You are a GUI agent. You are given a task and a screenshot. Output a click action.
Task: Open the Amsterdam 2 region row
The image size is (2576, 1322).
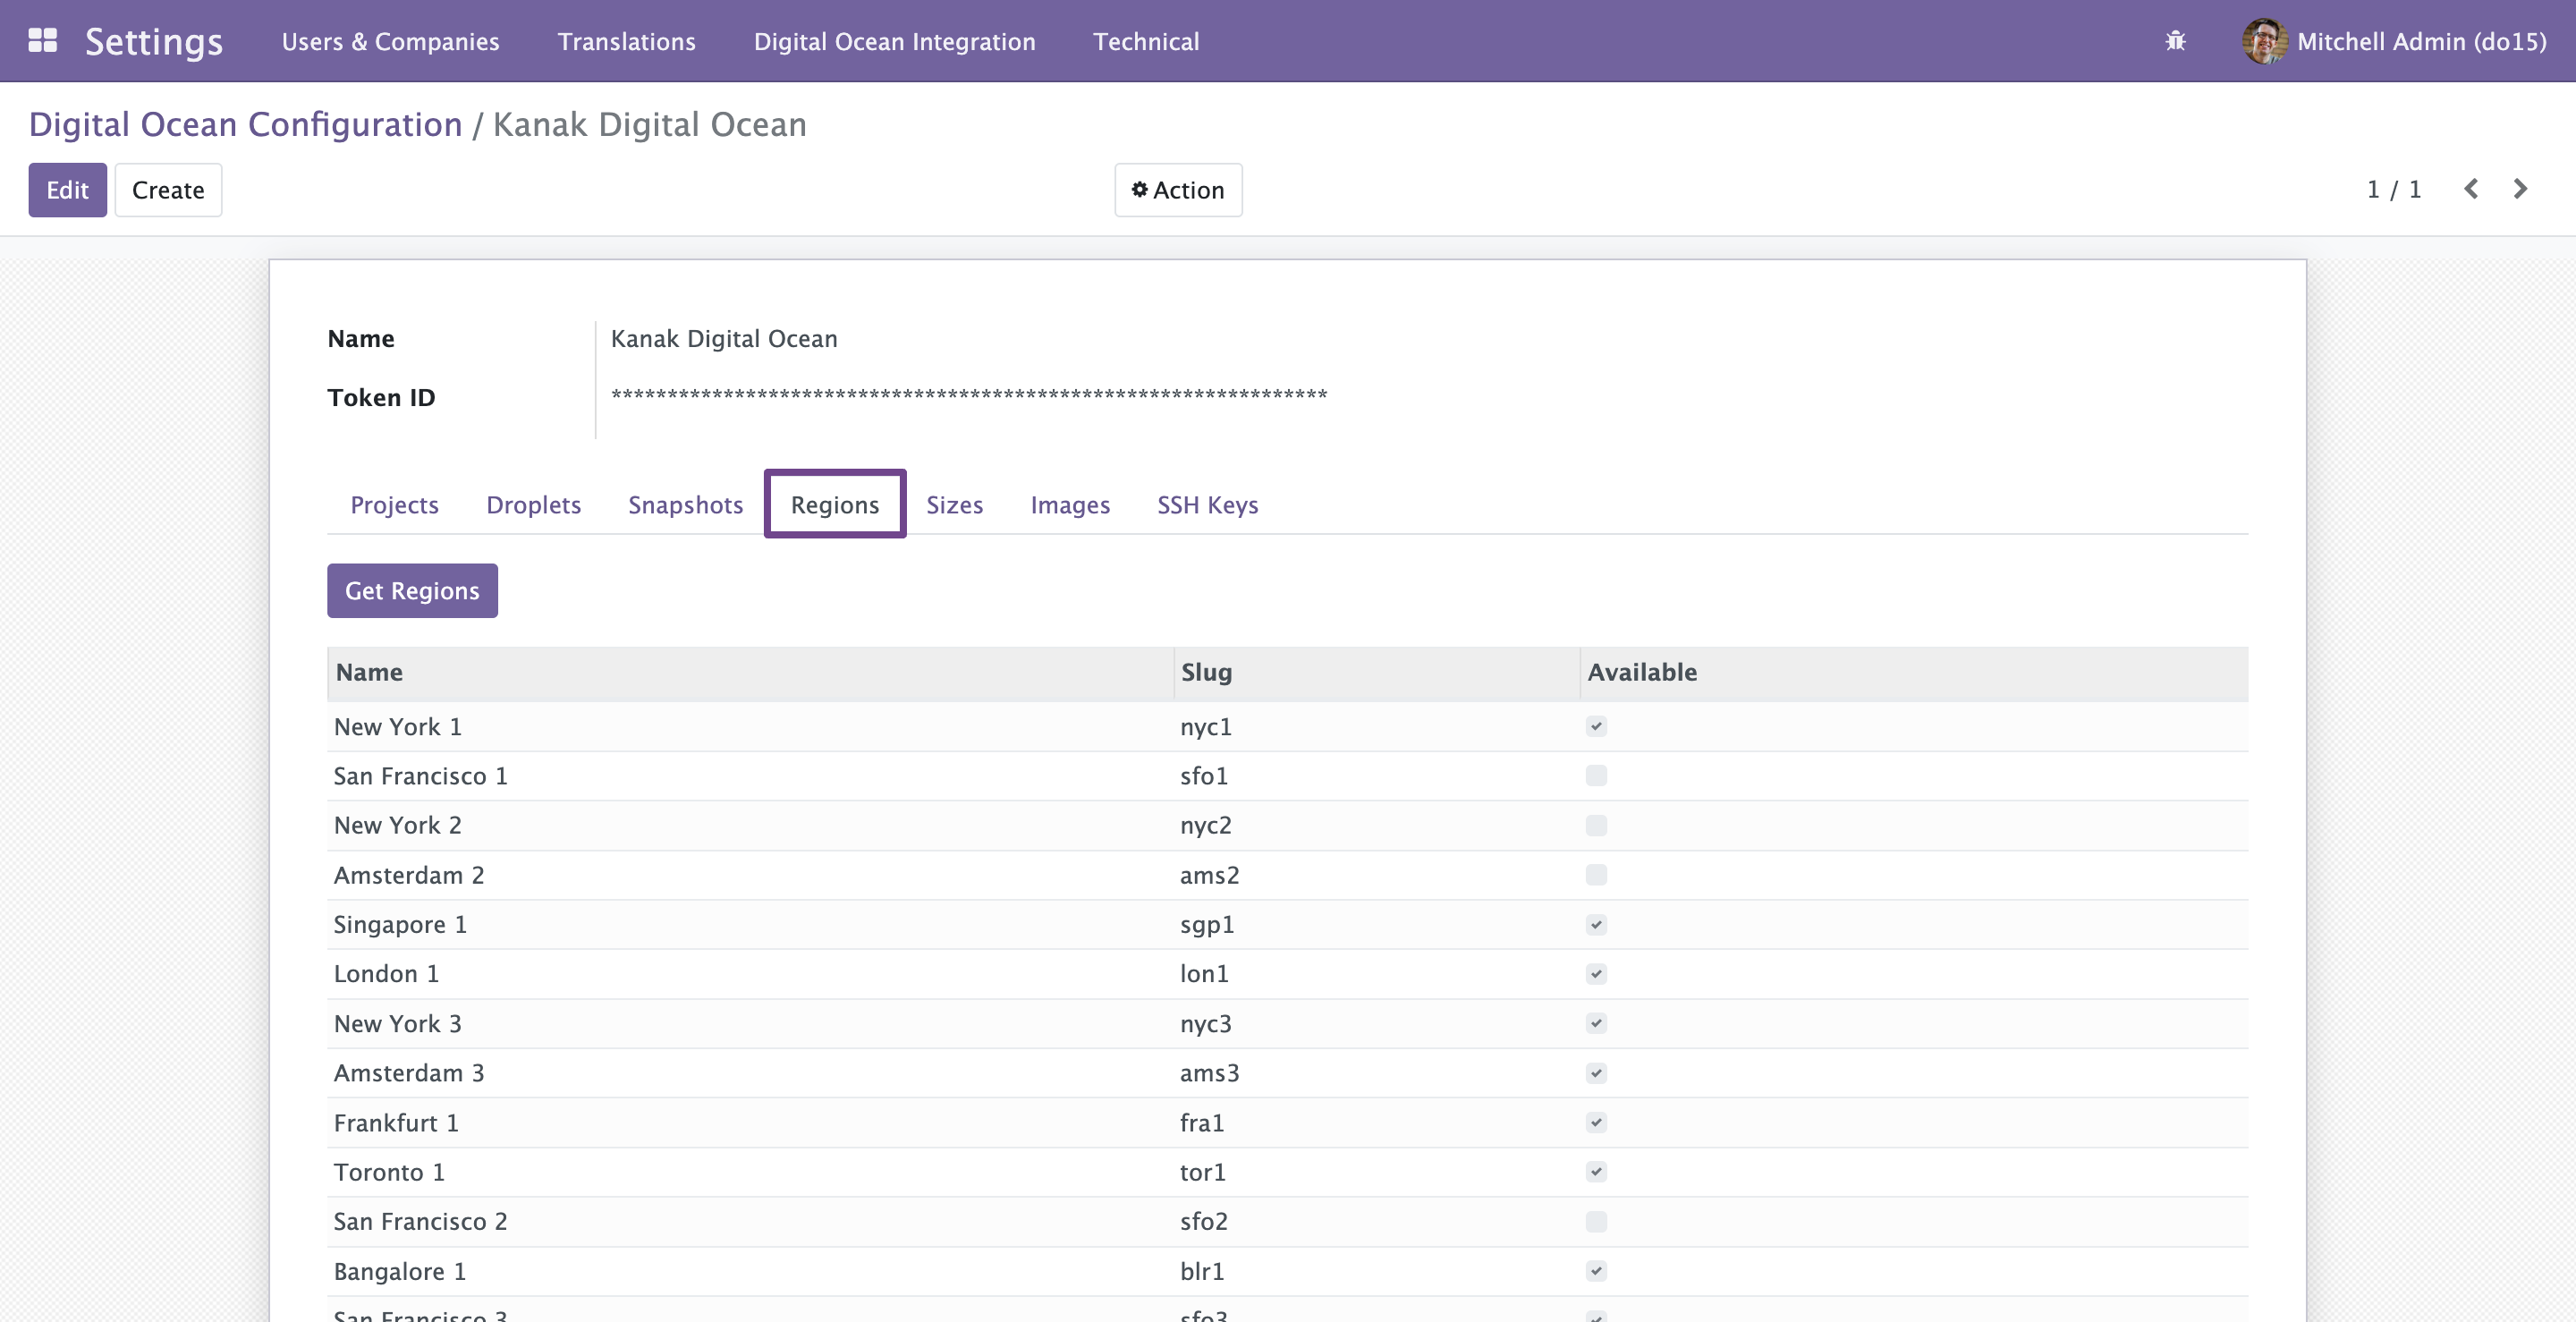pos(1287,875)
